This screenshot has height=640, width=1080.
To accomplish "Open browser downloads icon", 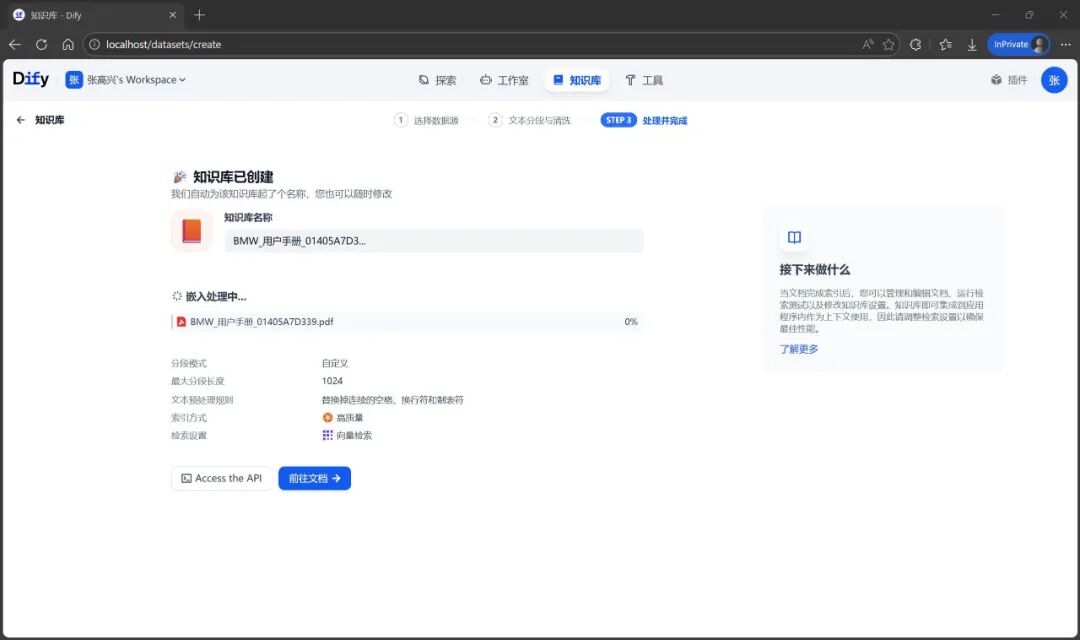I will (x=972, y=44).
